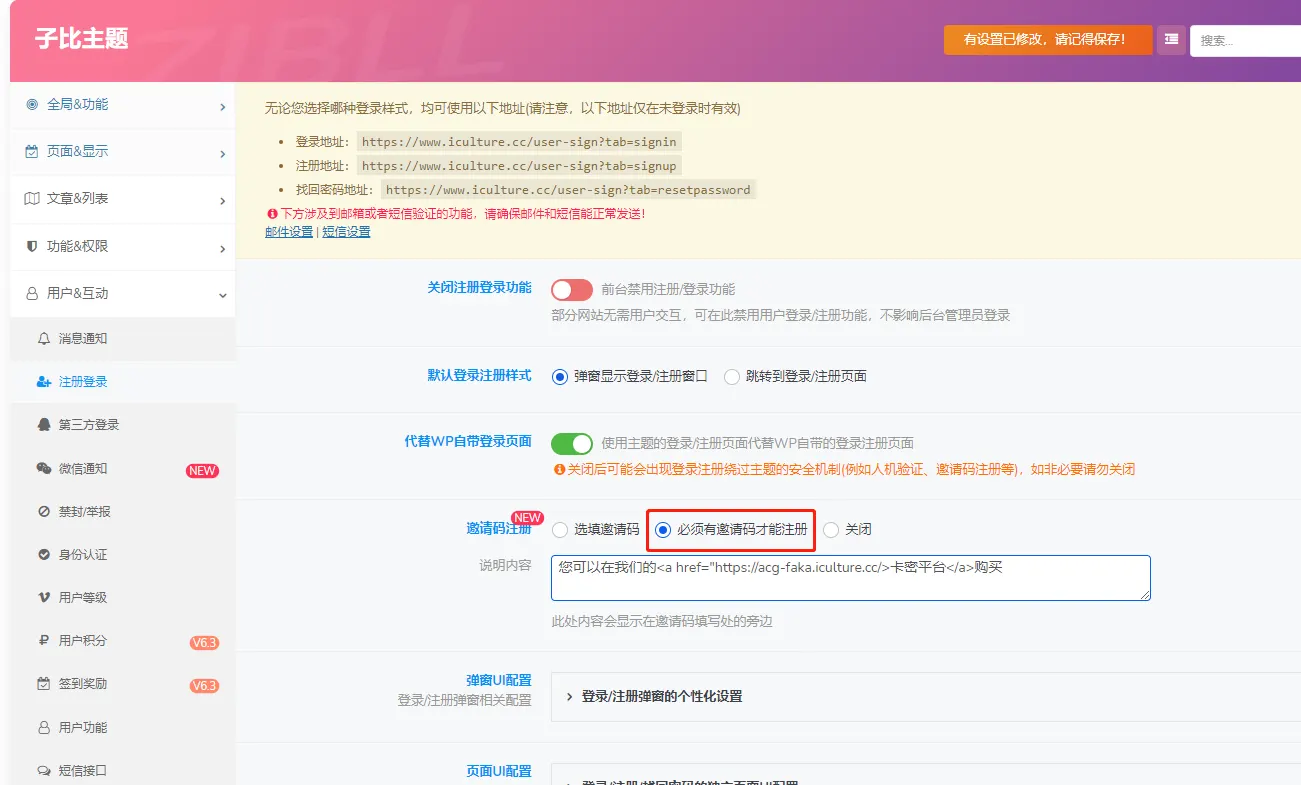Click the 短信接口 submenu item
The width and height of the screenshot is (1301, 785).
coord(123,771)
